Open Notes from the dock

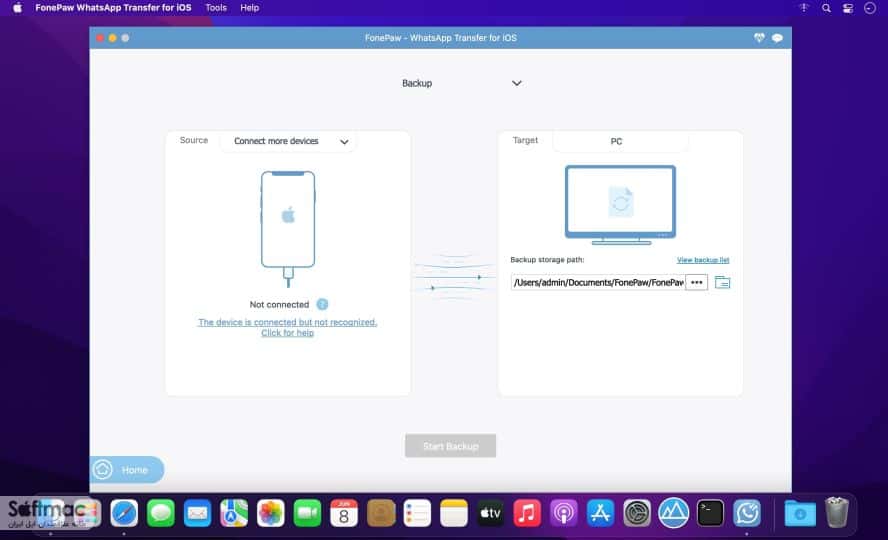[454, 513]
